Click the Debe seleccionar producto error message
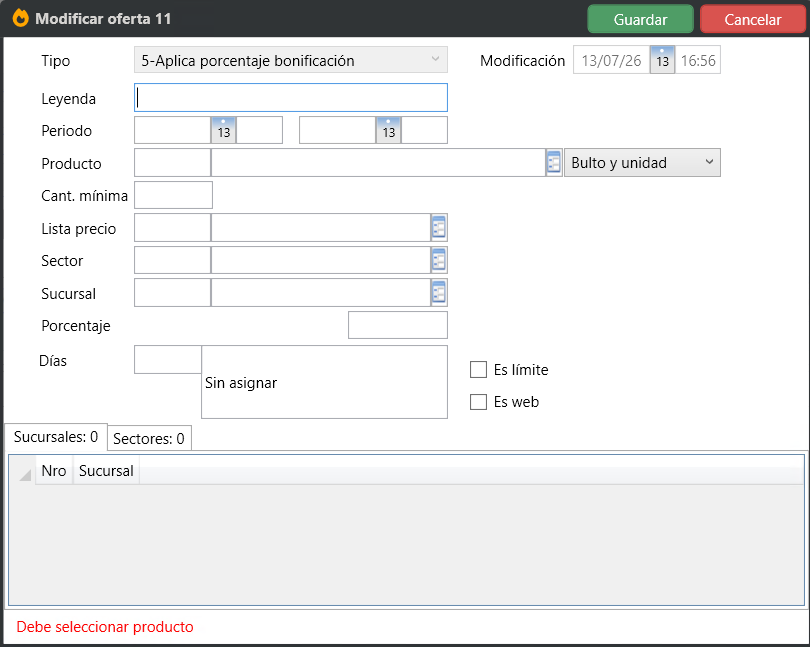This screenshot has width=810, height=647. tap(105, 627)
